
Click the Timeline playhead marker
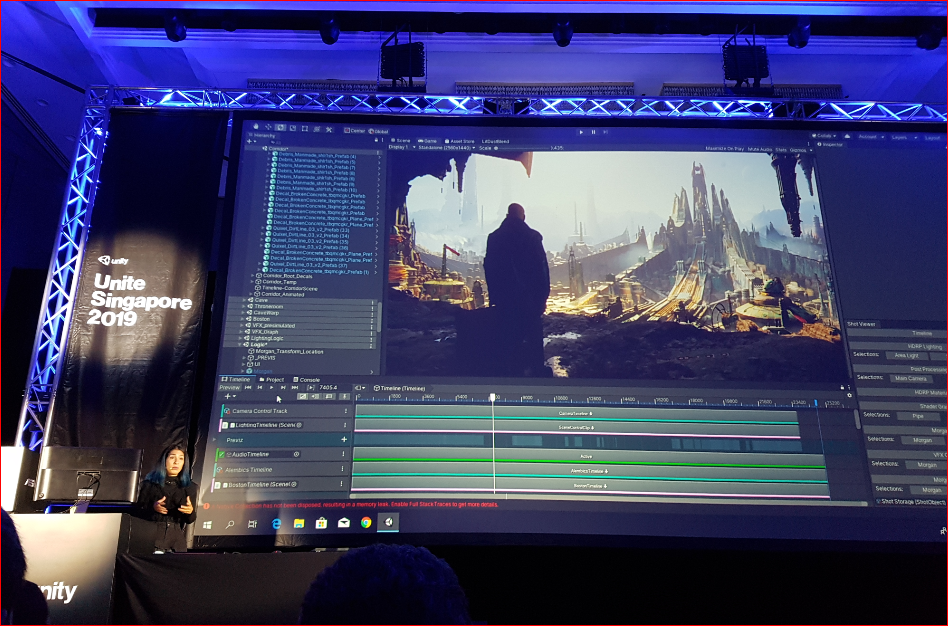(493, 397)
